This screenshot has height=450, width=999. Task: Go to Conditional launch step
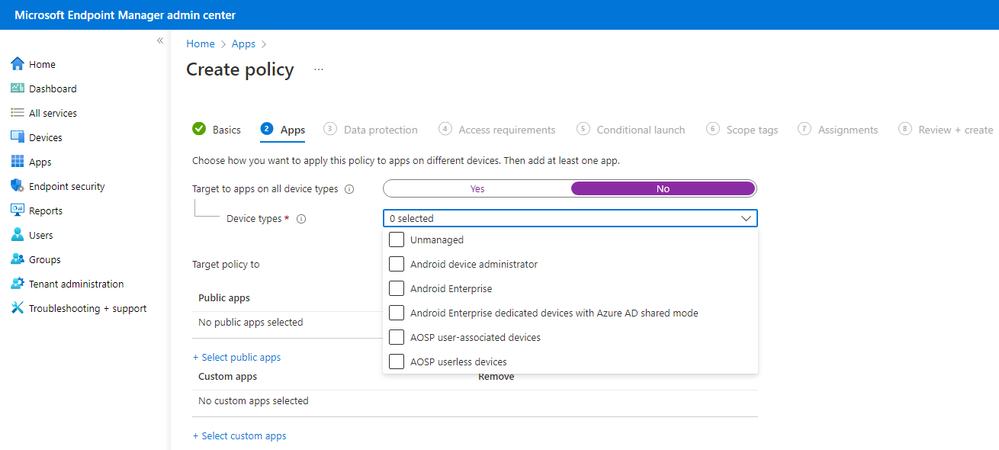pyautogui.click(x=631, y=129)
